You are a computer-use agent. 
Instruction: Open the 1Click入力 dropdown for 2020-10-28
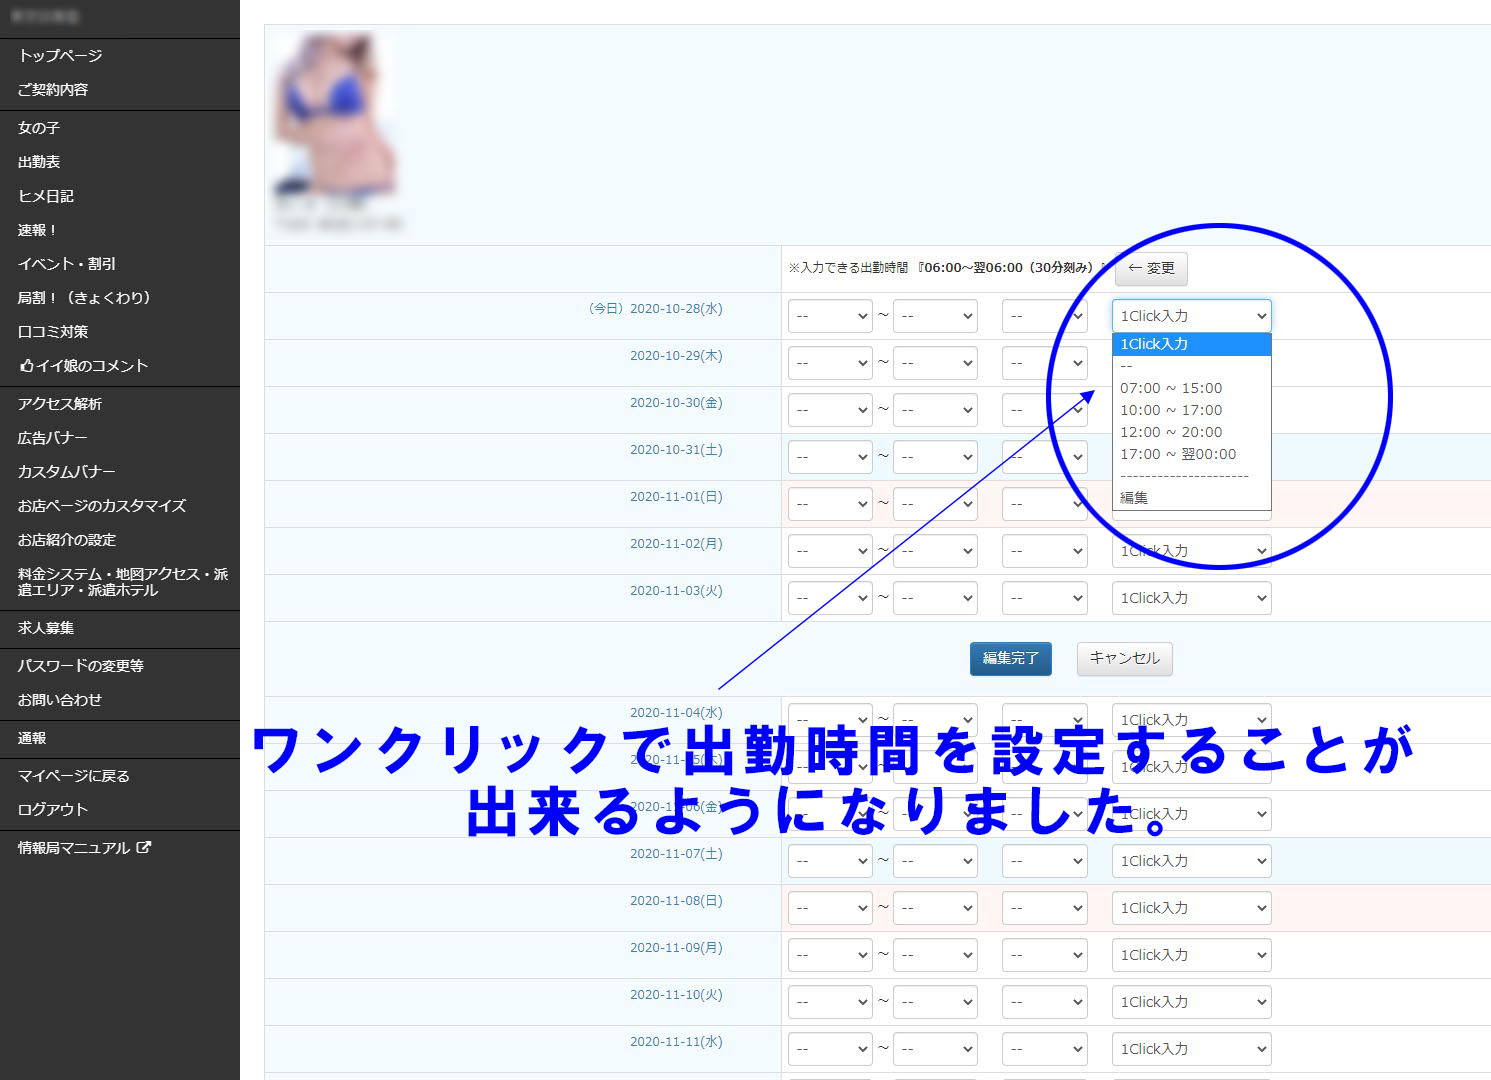[1191, 316]
